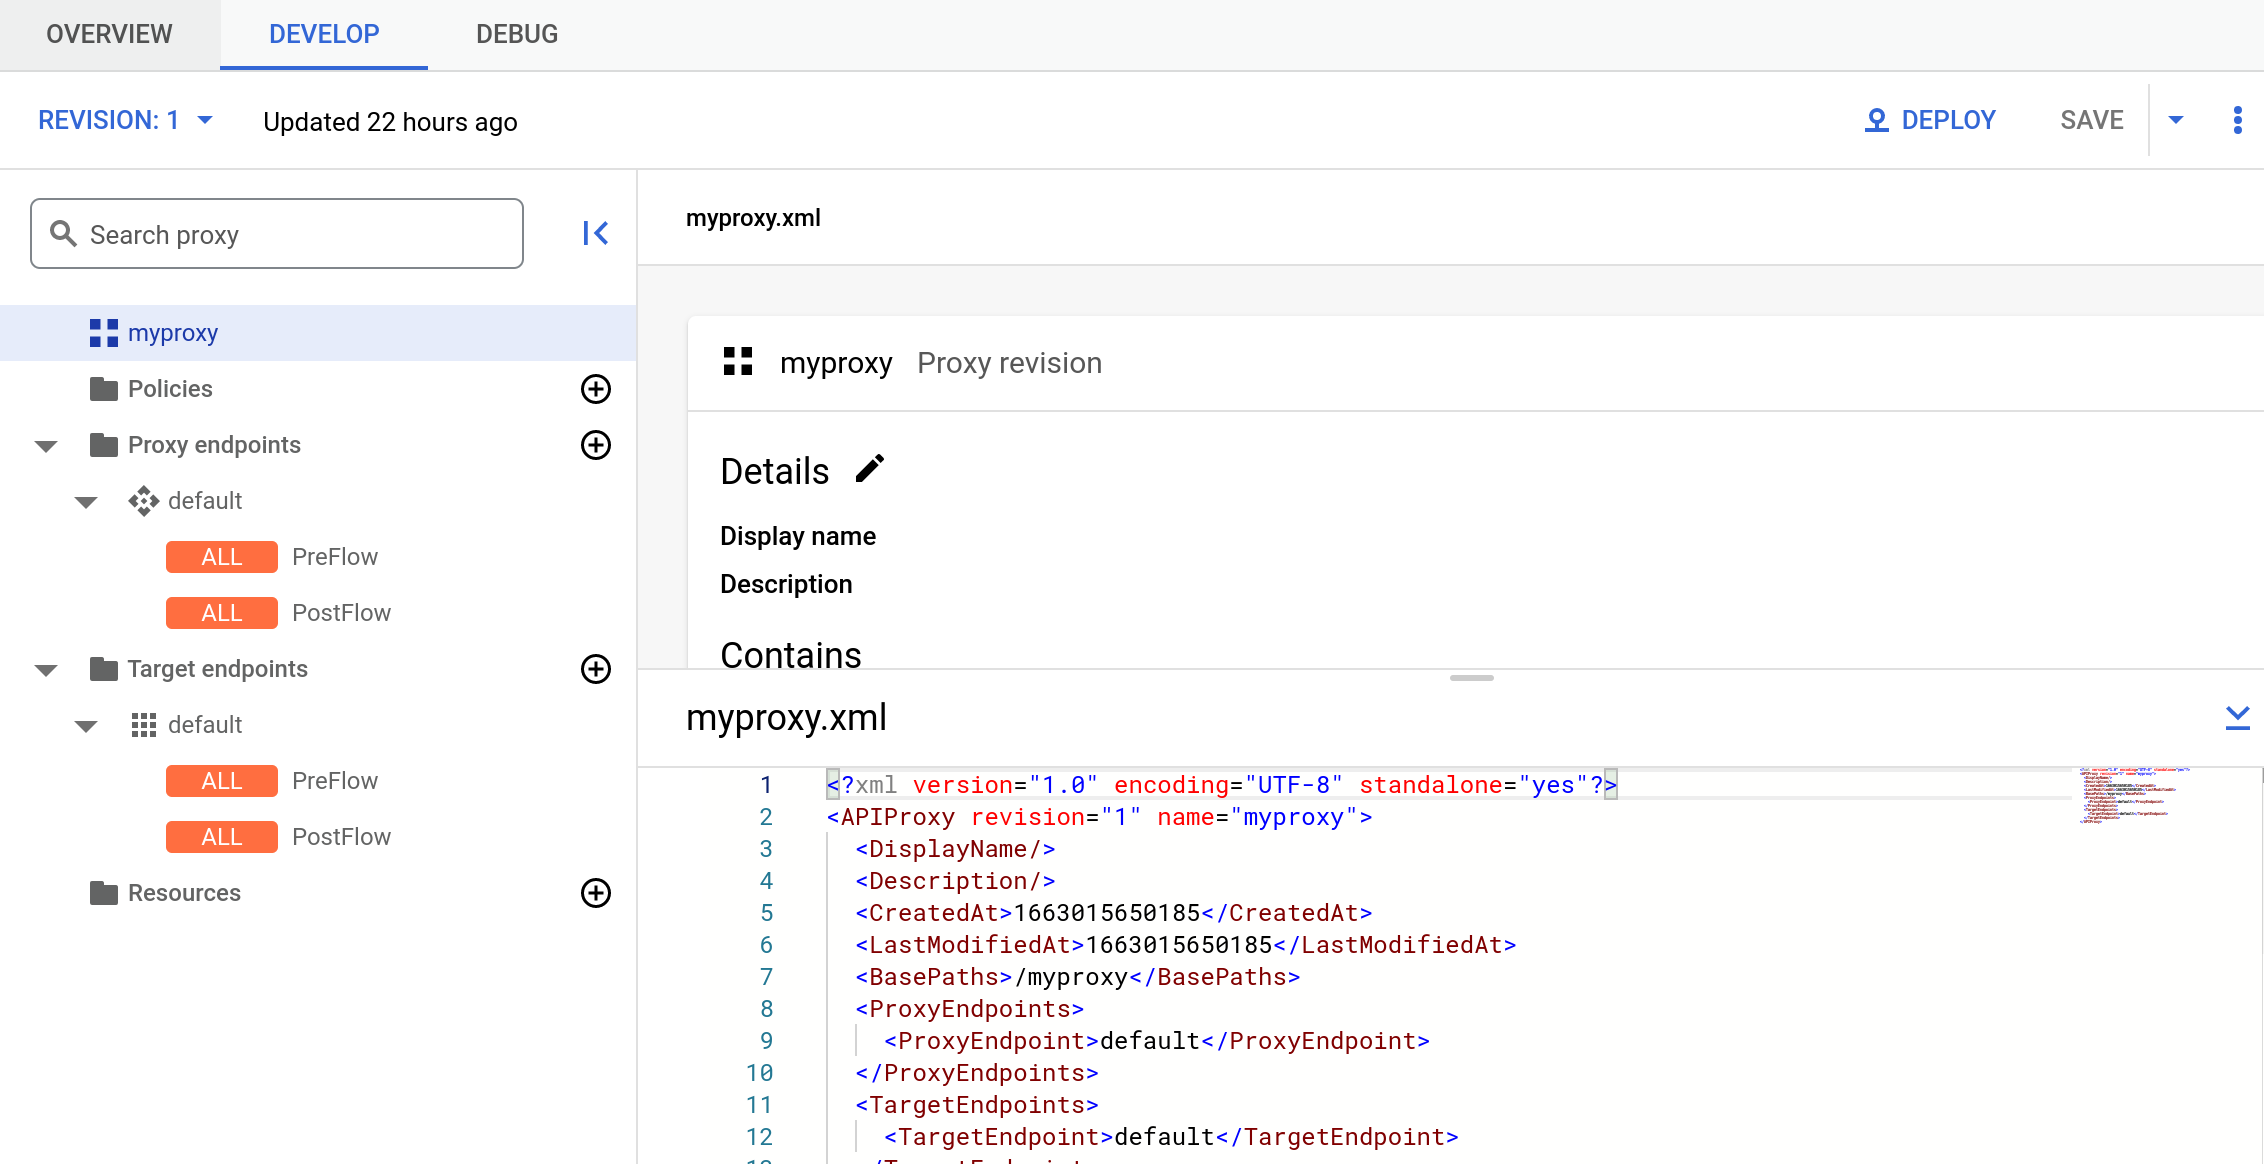Click the add Target endpoints icon
Screen dimensions: 2264x1164
point(594,668)
